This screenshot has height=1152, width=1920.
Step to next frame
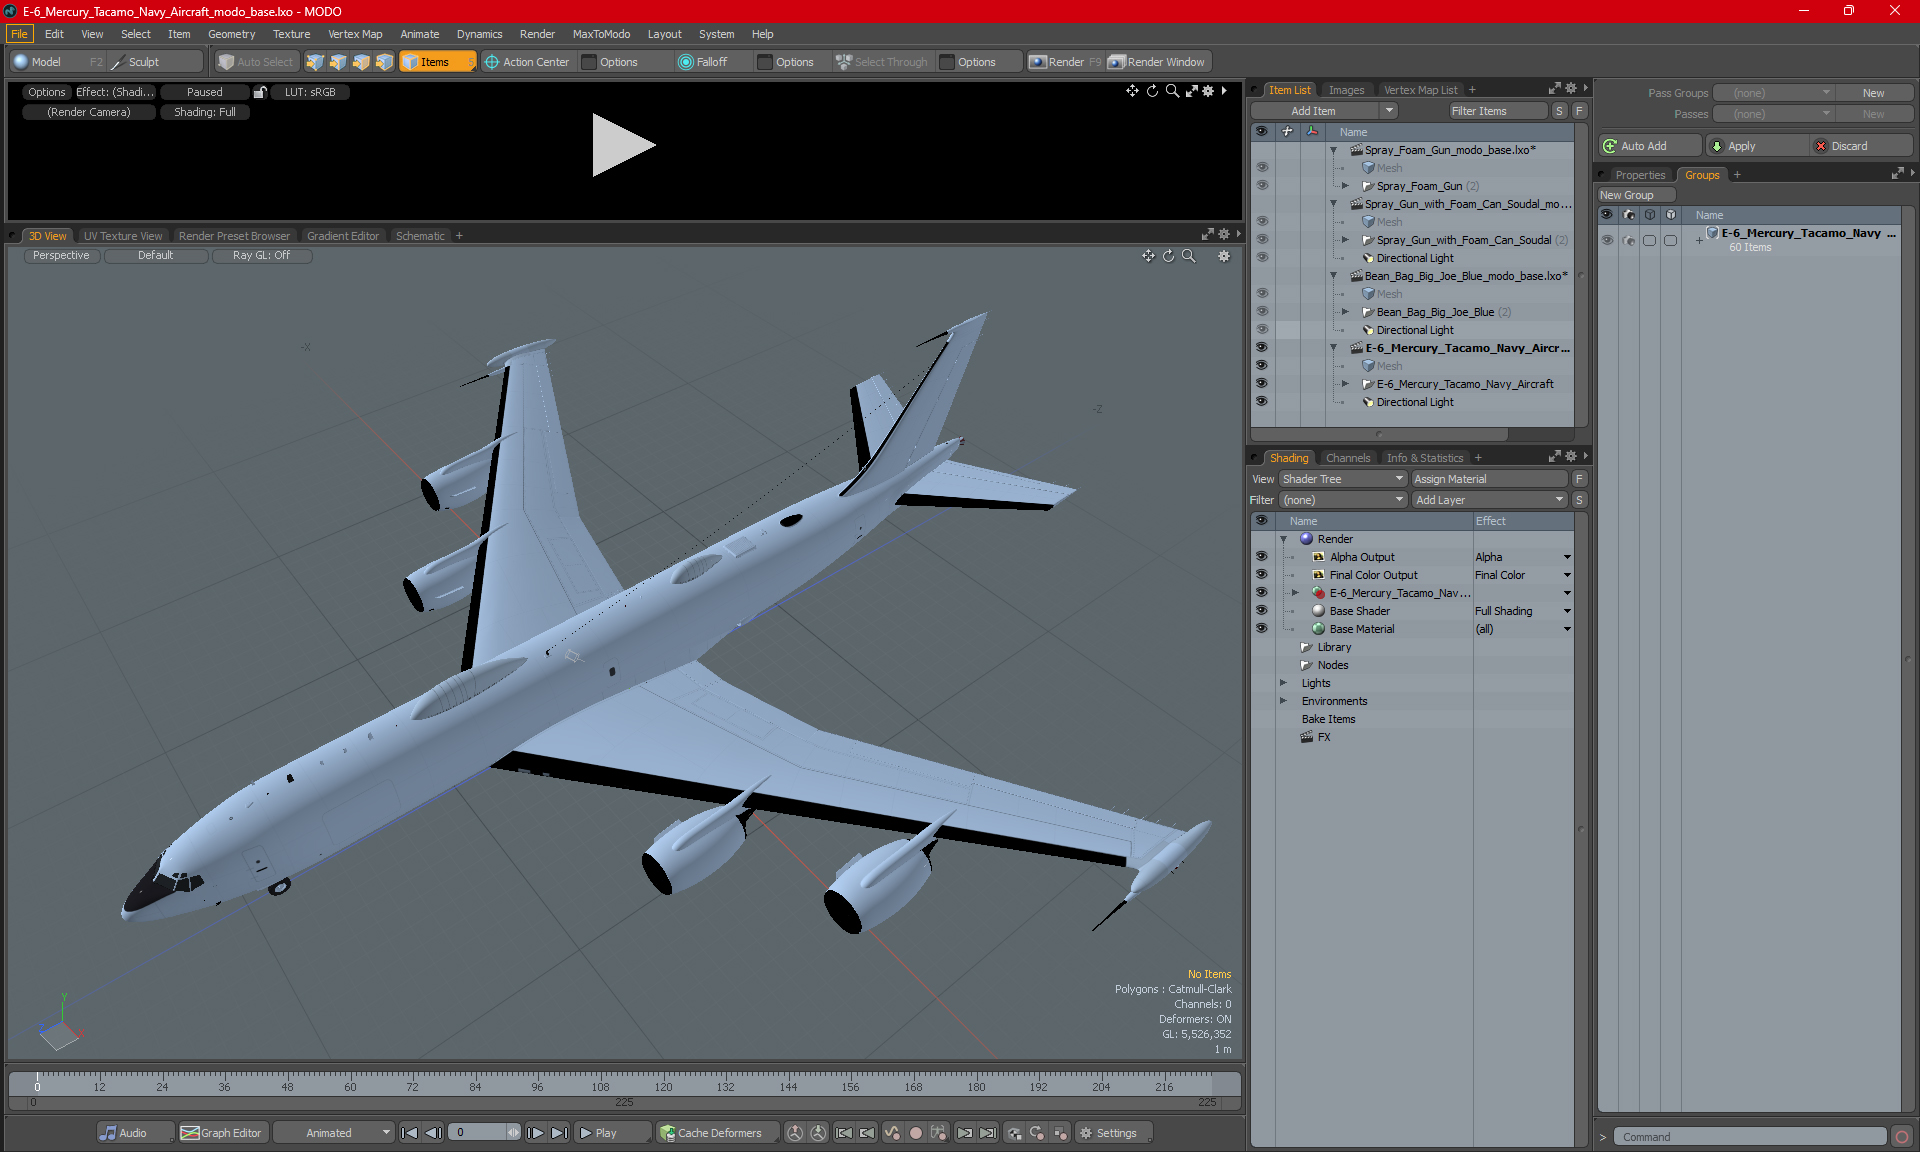pyautogui.click(x=536, y=1133)
